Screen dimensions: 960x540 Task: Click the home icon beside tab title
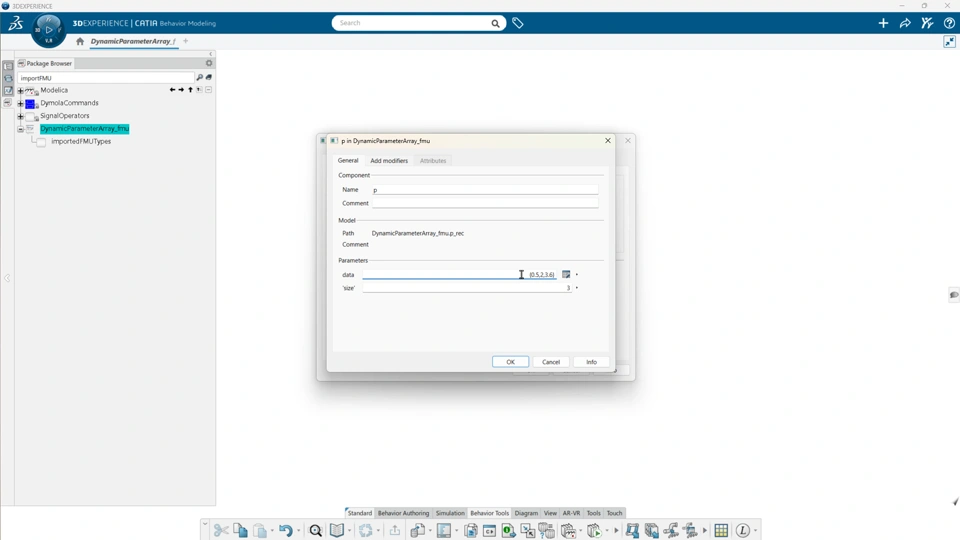click(x=80, y=42)
